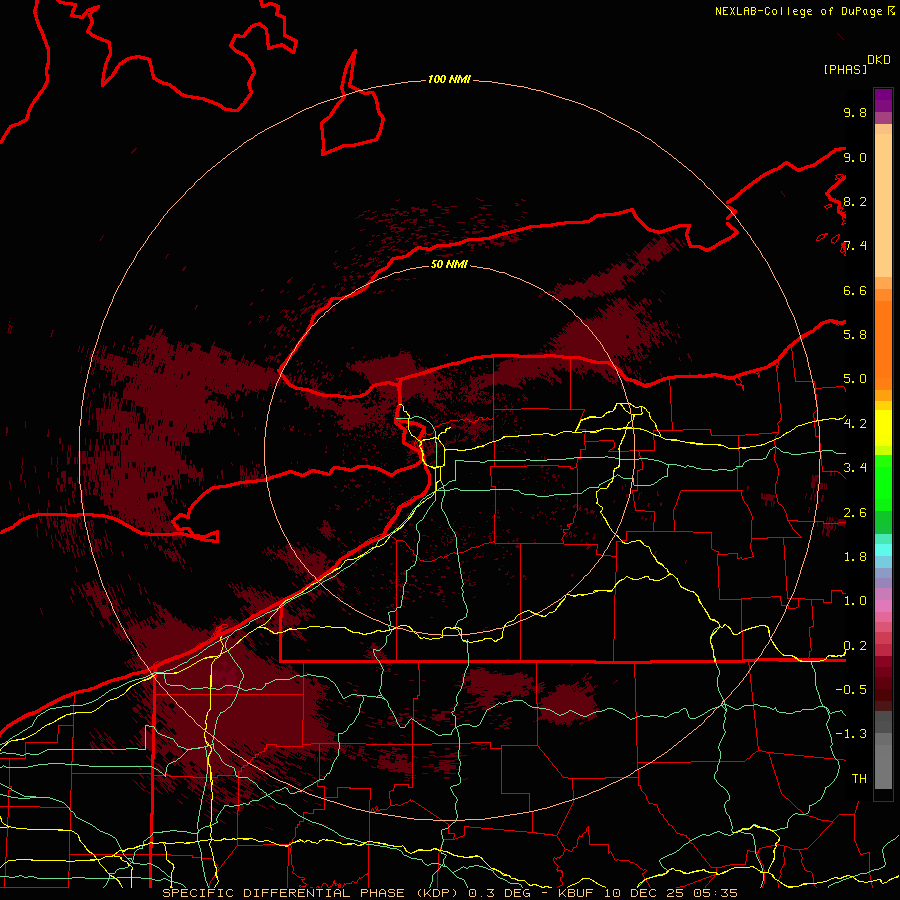
Task: Select the 9.8 legend value
Action: pos(855,112)
